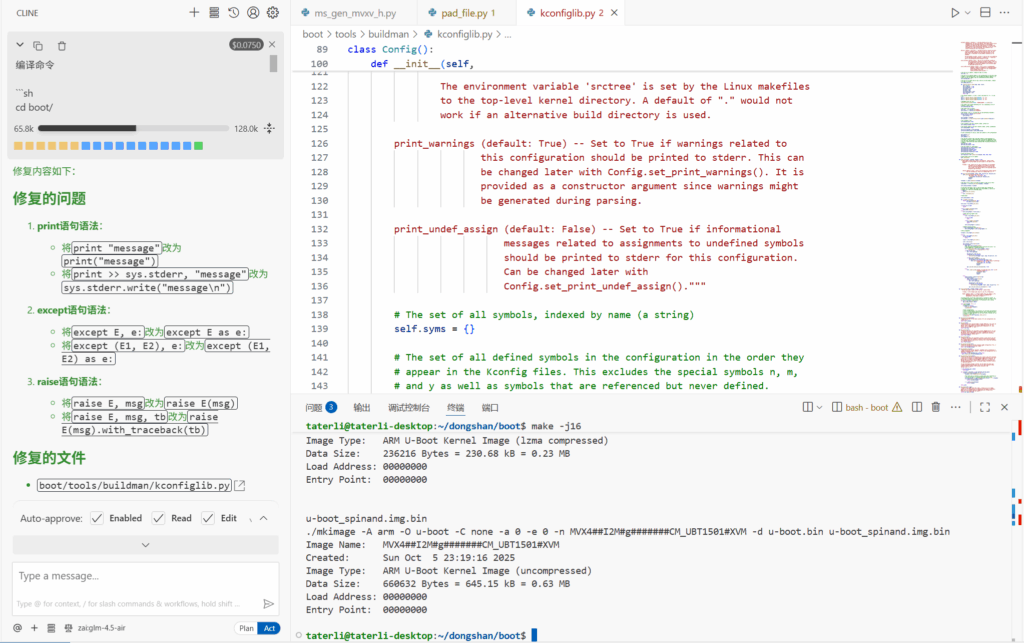Click the condense context icon beside 128.0k
This screenshot has height=643, width=1024.
click(x=269, y=129)
